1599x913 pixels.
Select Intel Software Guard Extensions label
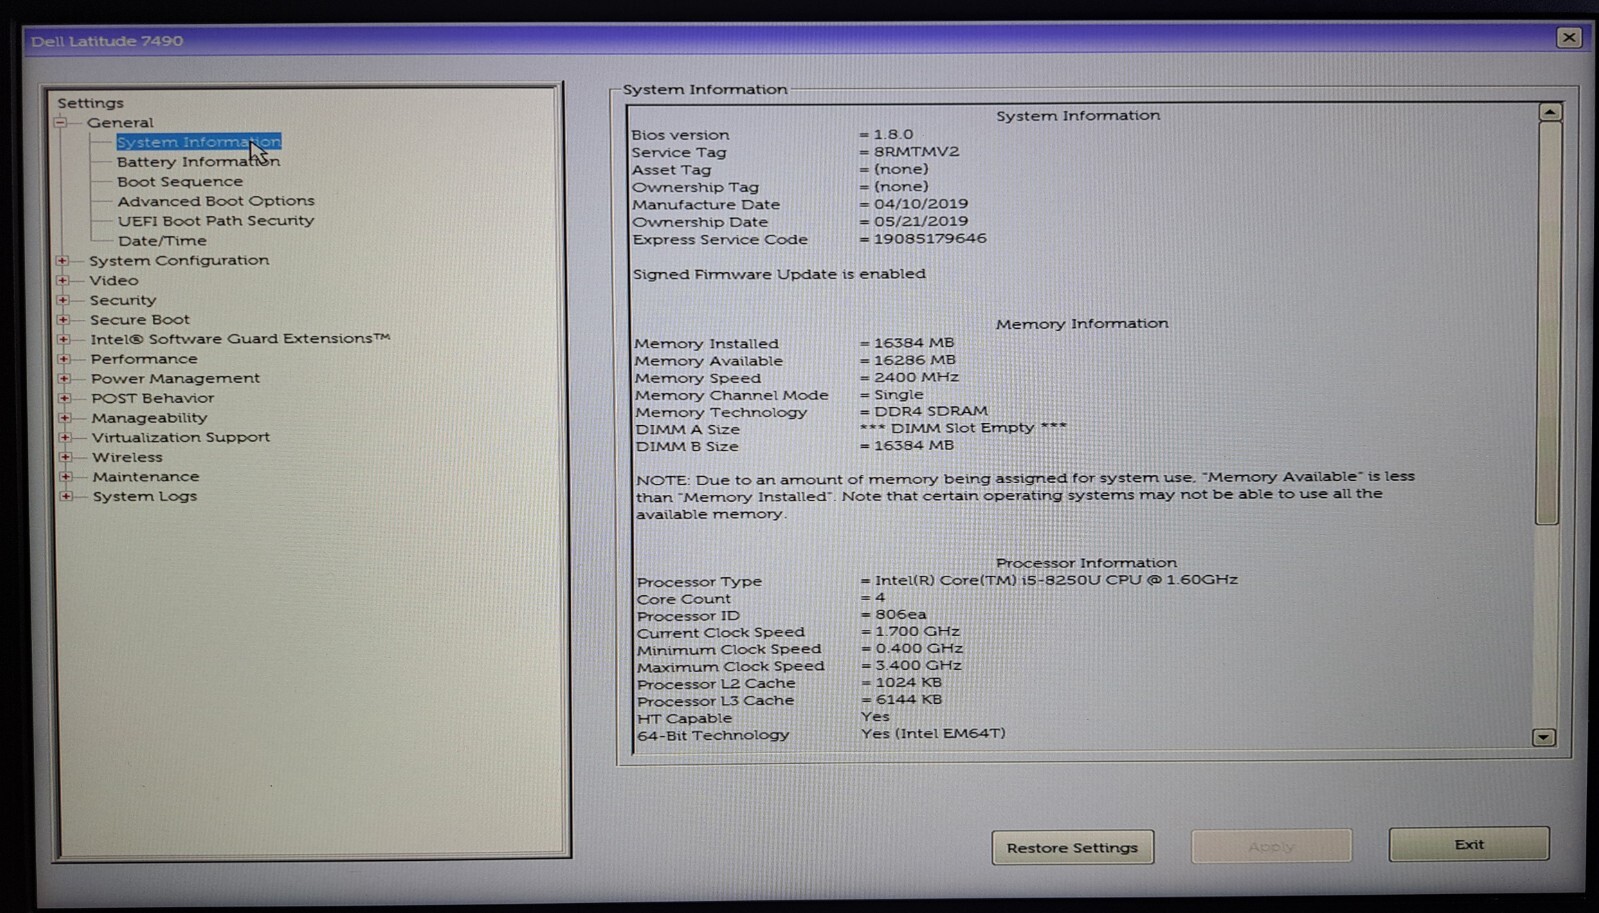240,339
